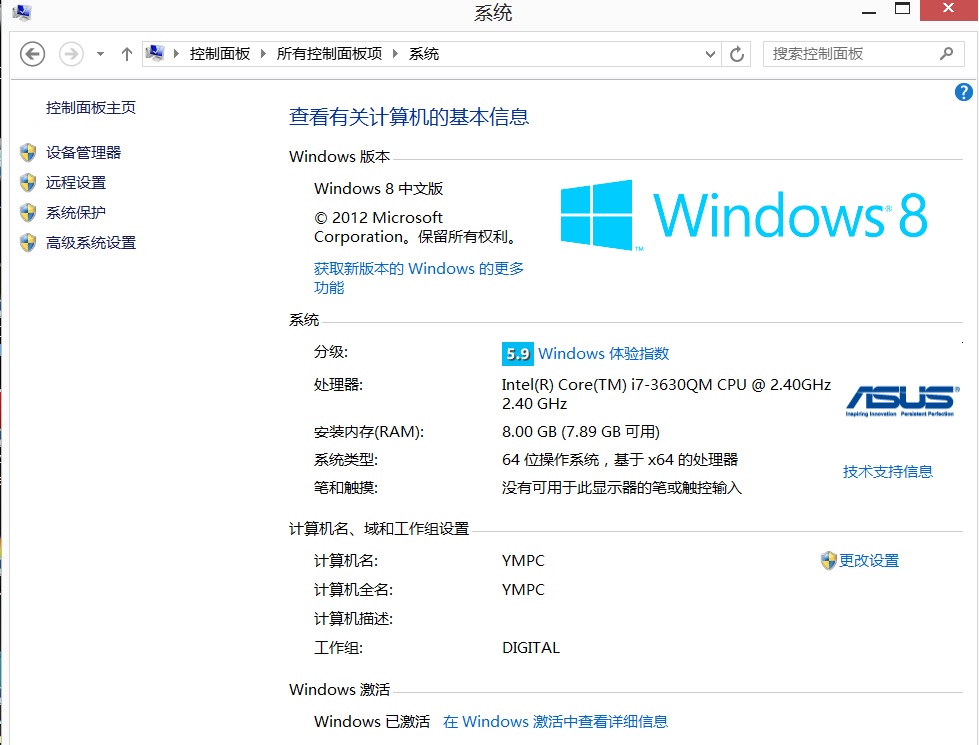Go back with the back arrow button
Viewport: 979px width, 745px height.
(x=32, y=54)
